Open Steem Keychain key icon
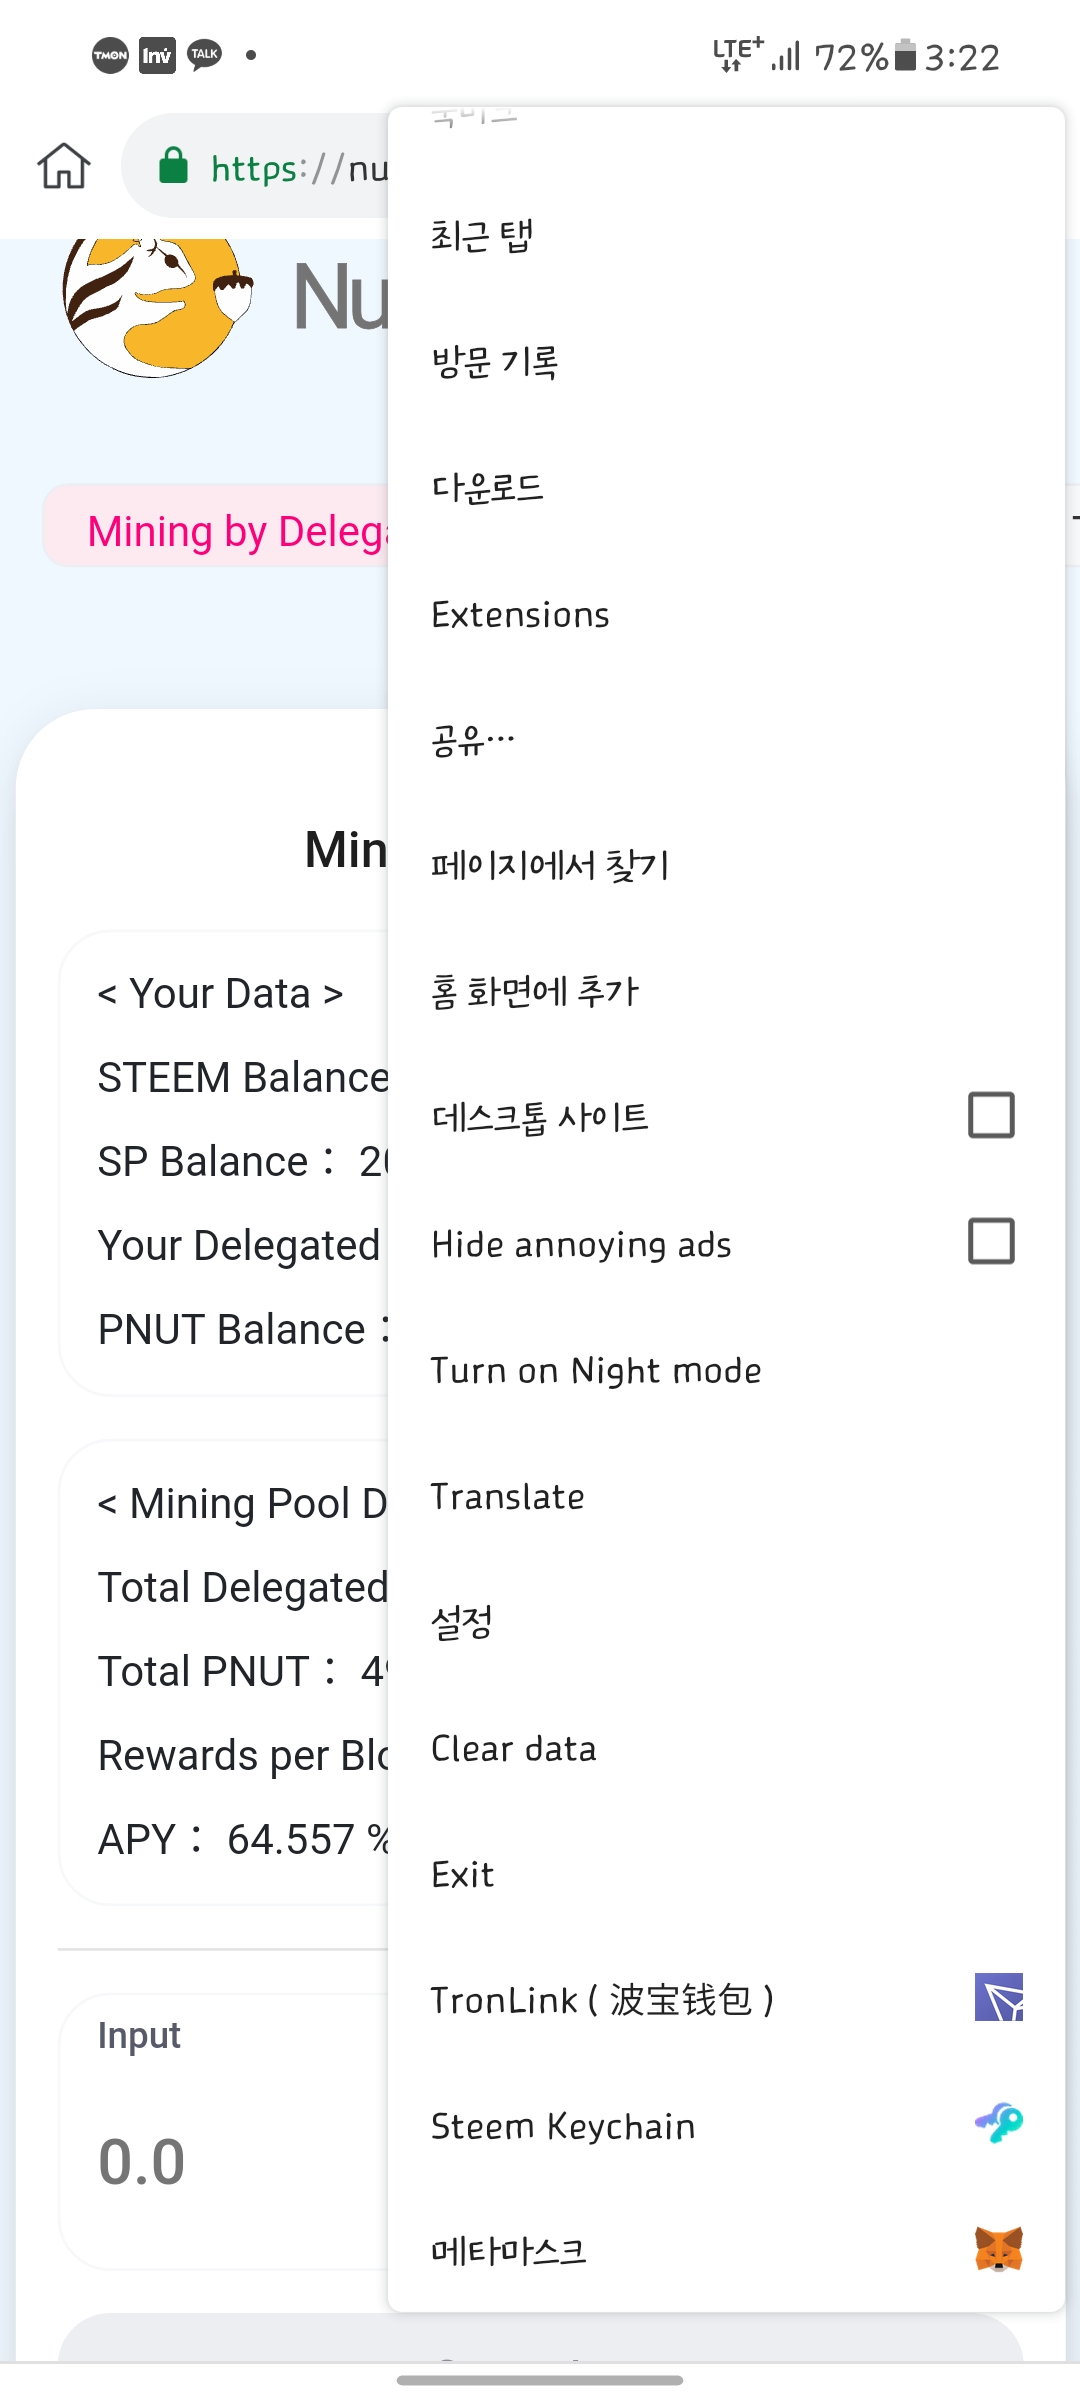 click(998, 2123)
